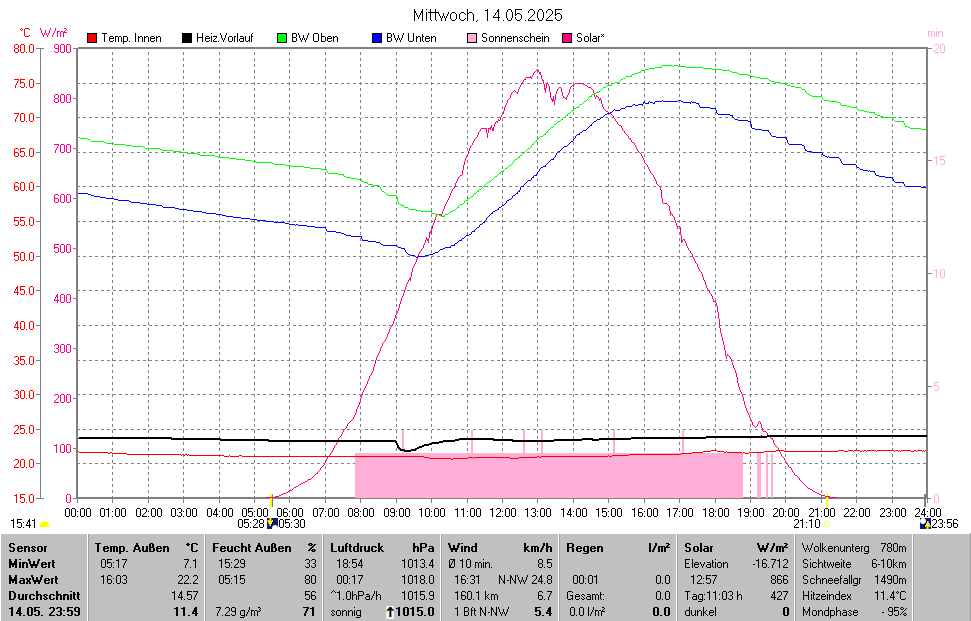Click the Temp. Außen column header
This screenshot has height=621, width=971.
point(132,548)
